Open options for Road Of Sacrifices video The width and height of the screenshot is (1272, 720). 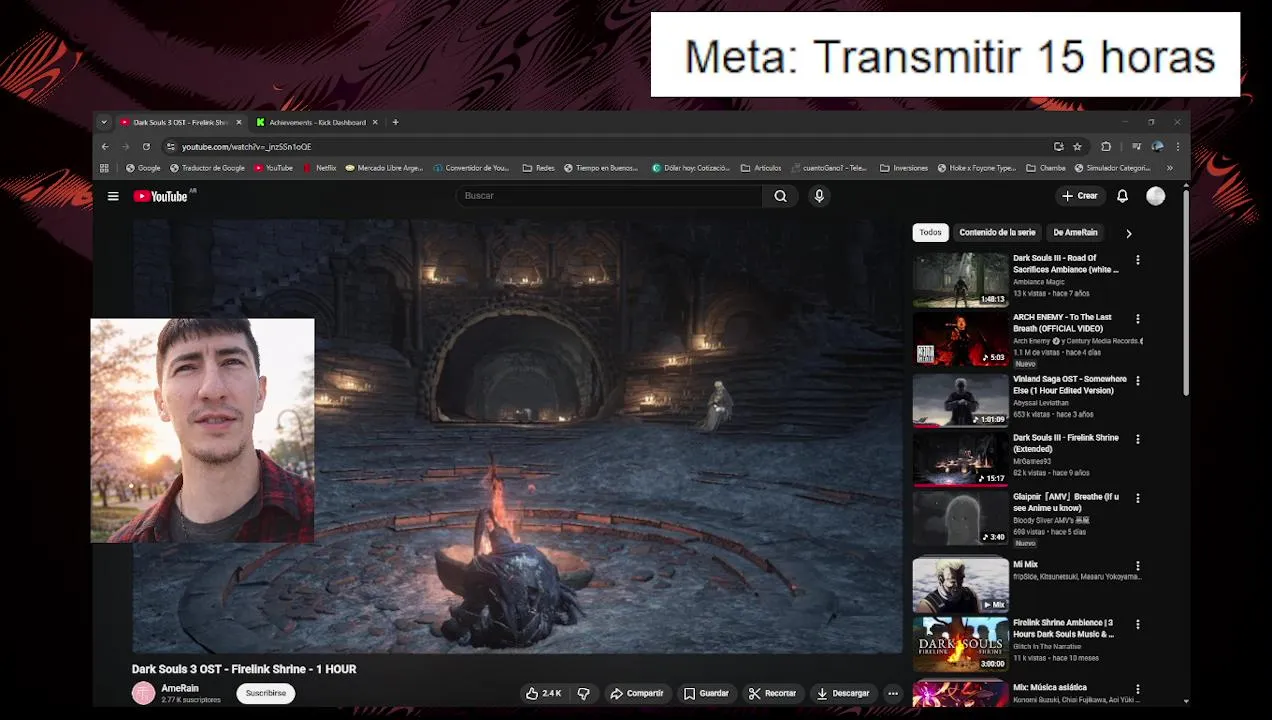[1137, 260]
